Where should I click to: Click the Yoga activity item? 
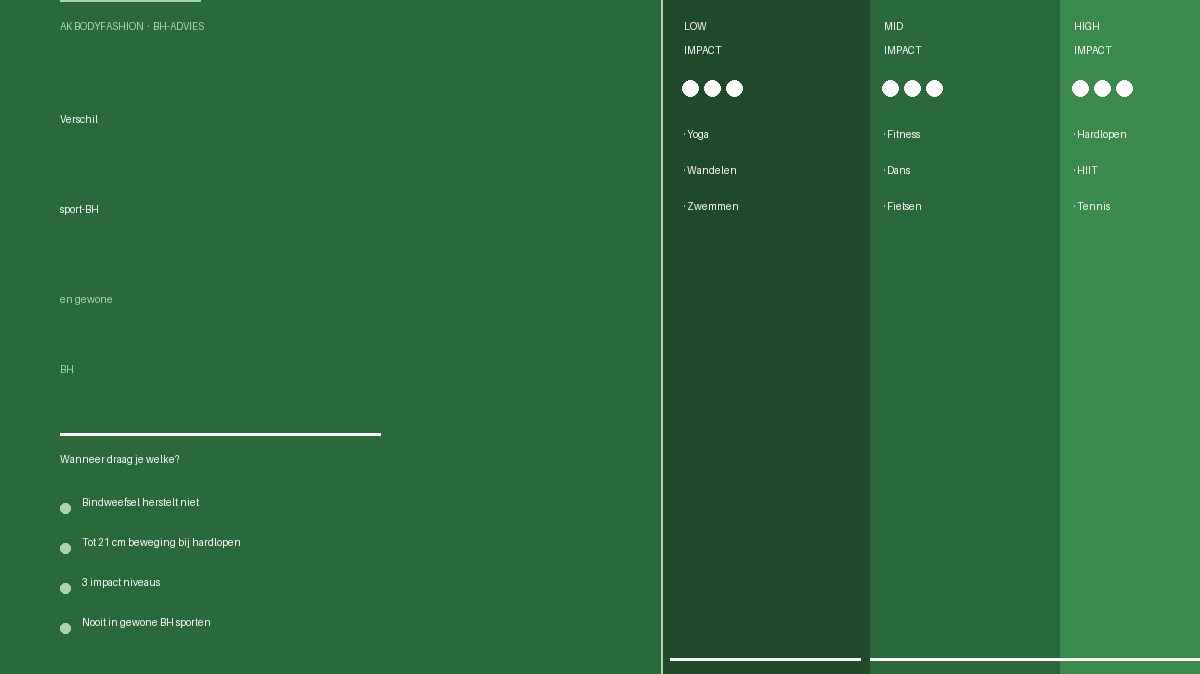[x=696, y=134]
